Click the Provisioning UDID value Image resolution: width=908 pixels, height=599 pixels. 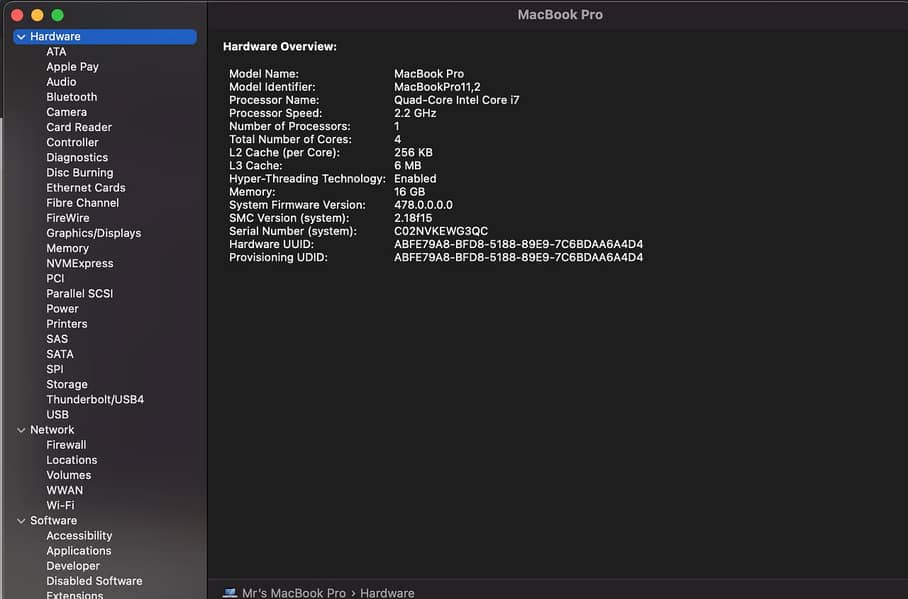pos(518,257)
